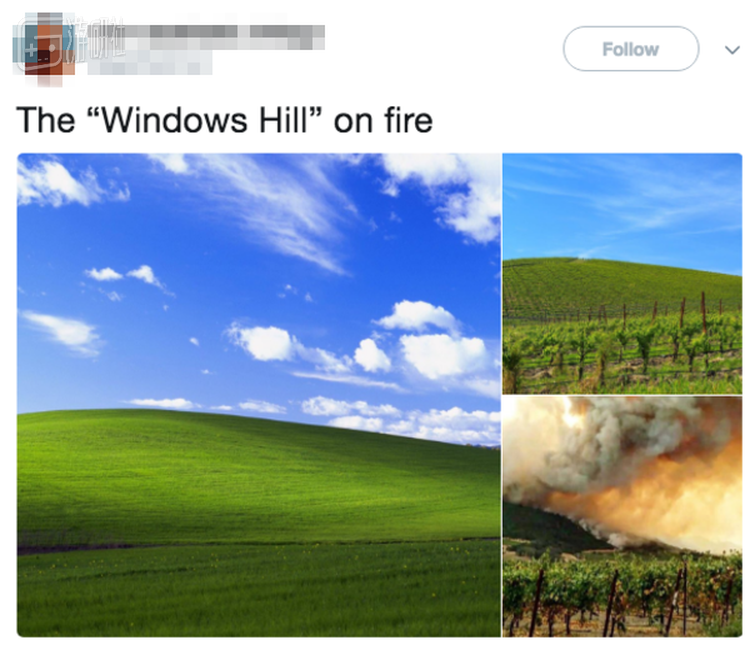Click the Follow button
750x645 pixels.
click(x=630, y=49)
